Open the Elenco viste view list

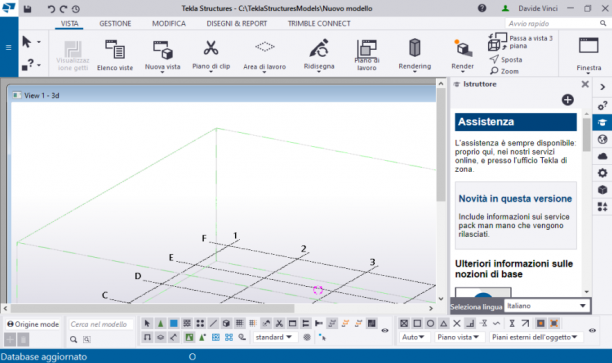tap(115, 54)
